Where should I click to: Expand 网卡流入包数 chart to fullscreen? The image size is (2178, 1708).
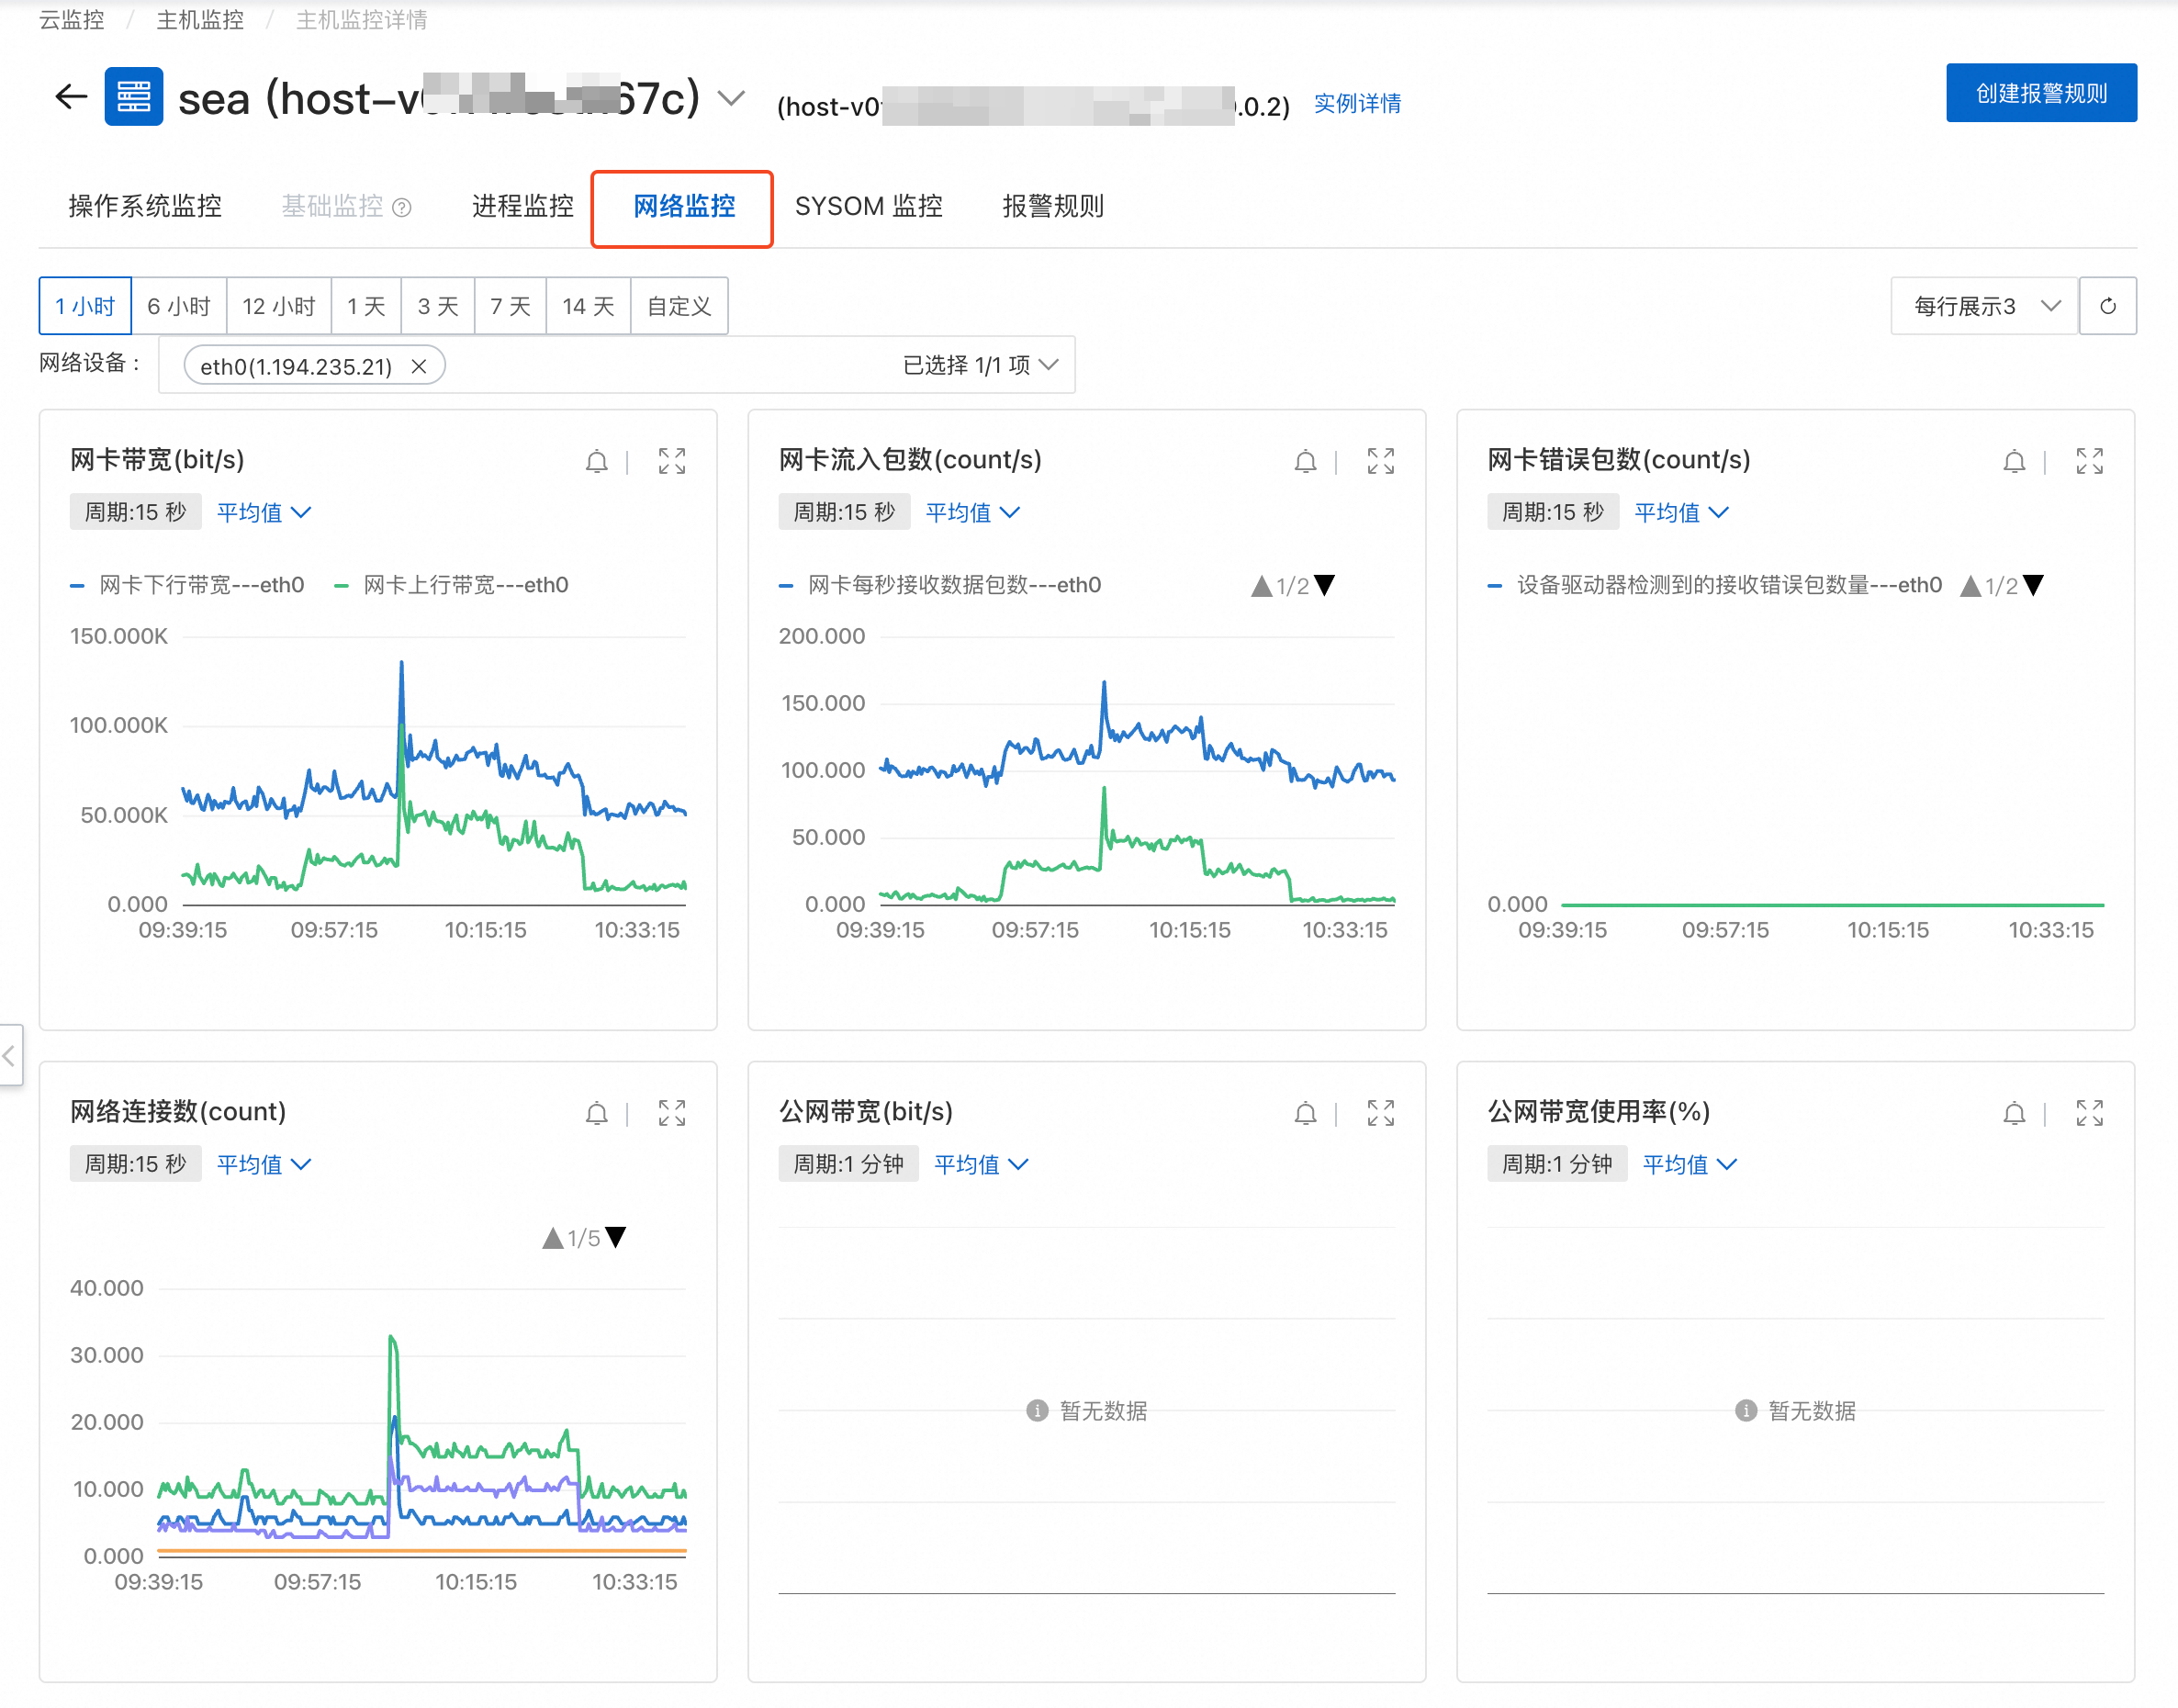click(1380, 461)
